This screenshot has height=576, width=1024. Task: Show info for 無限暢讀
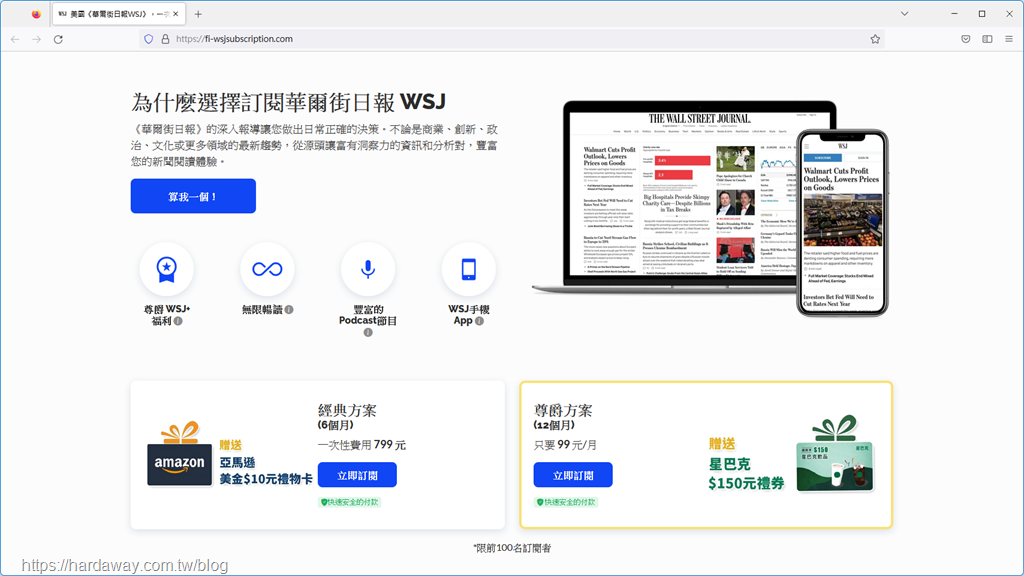coord(289,310)
